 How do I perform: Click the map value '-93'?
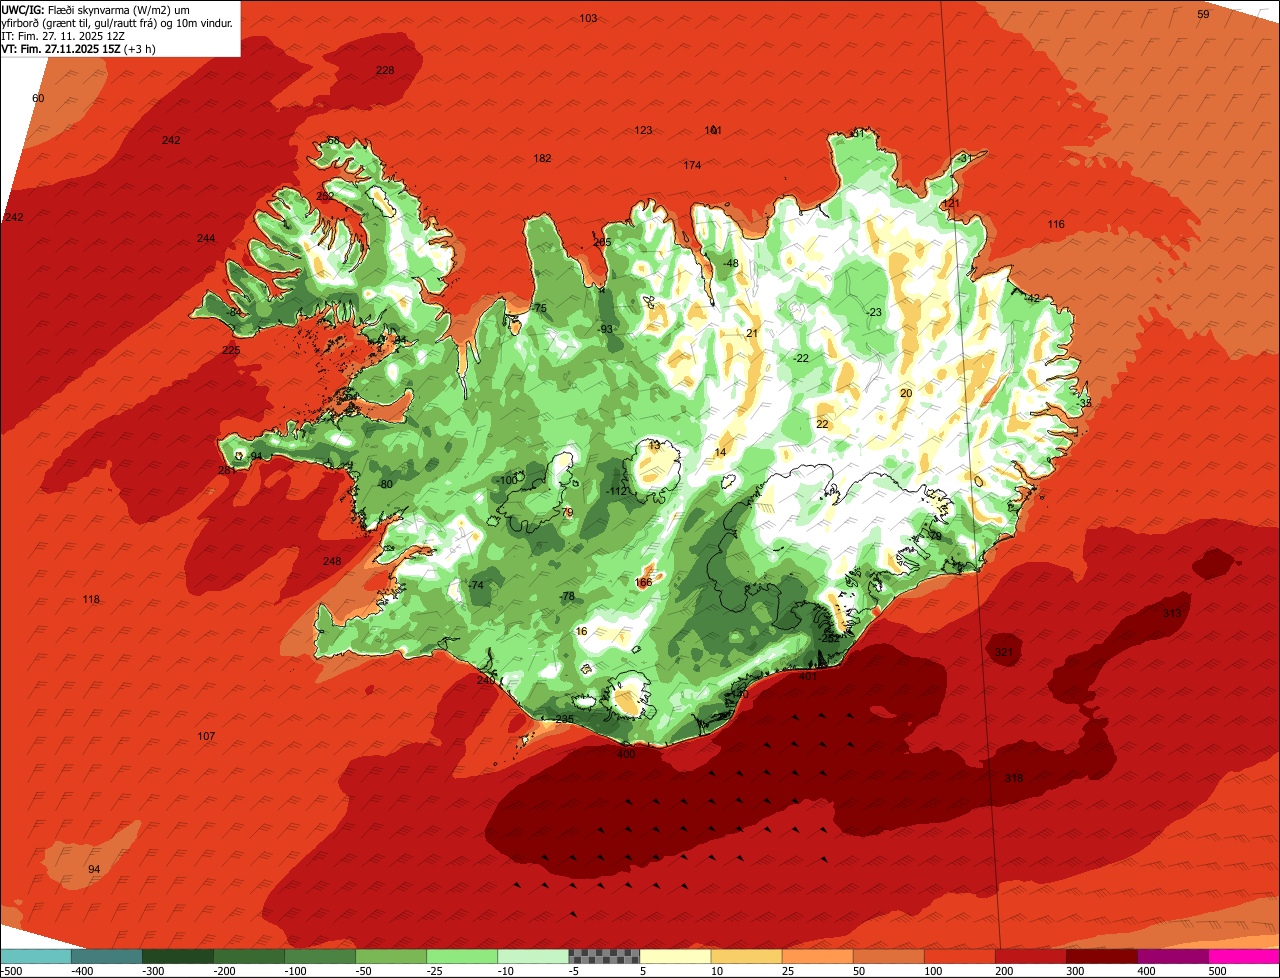604,329
